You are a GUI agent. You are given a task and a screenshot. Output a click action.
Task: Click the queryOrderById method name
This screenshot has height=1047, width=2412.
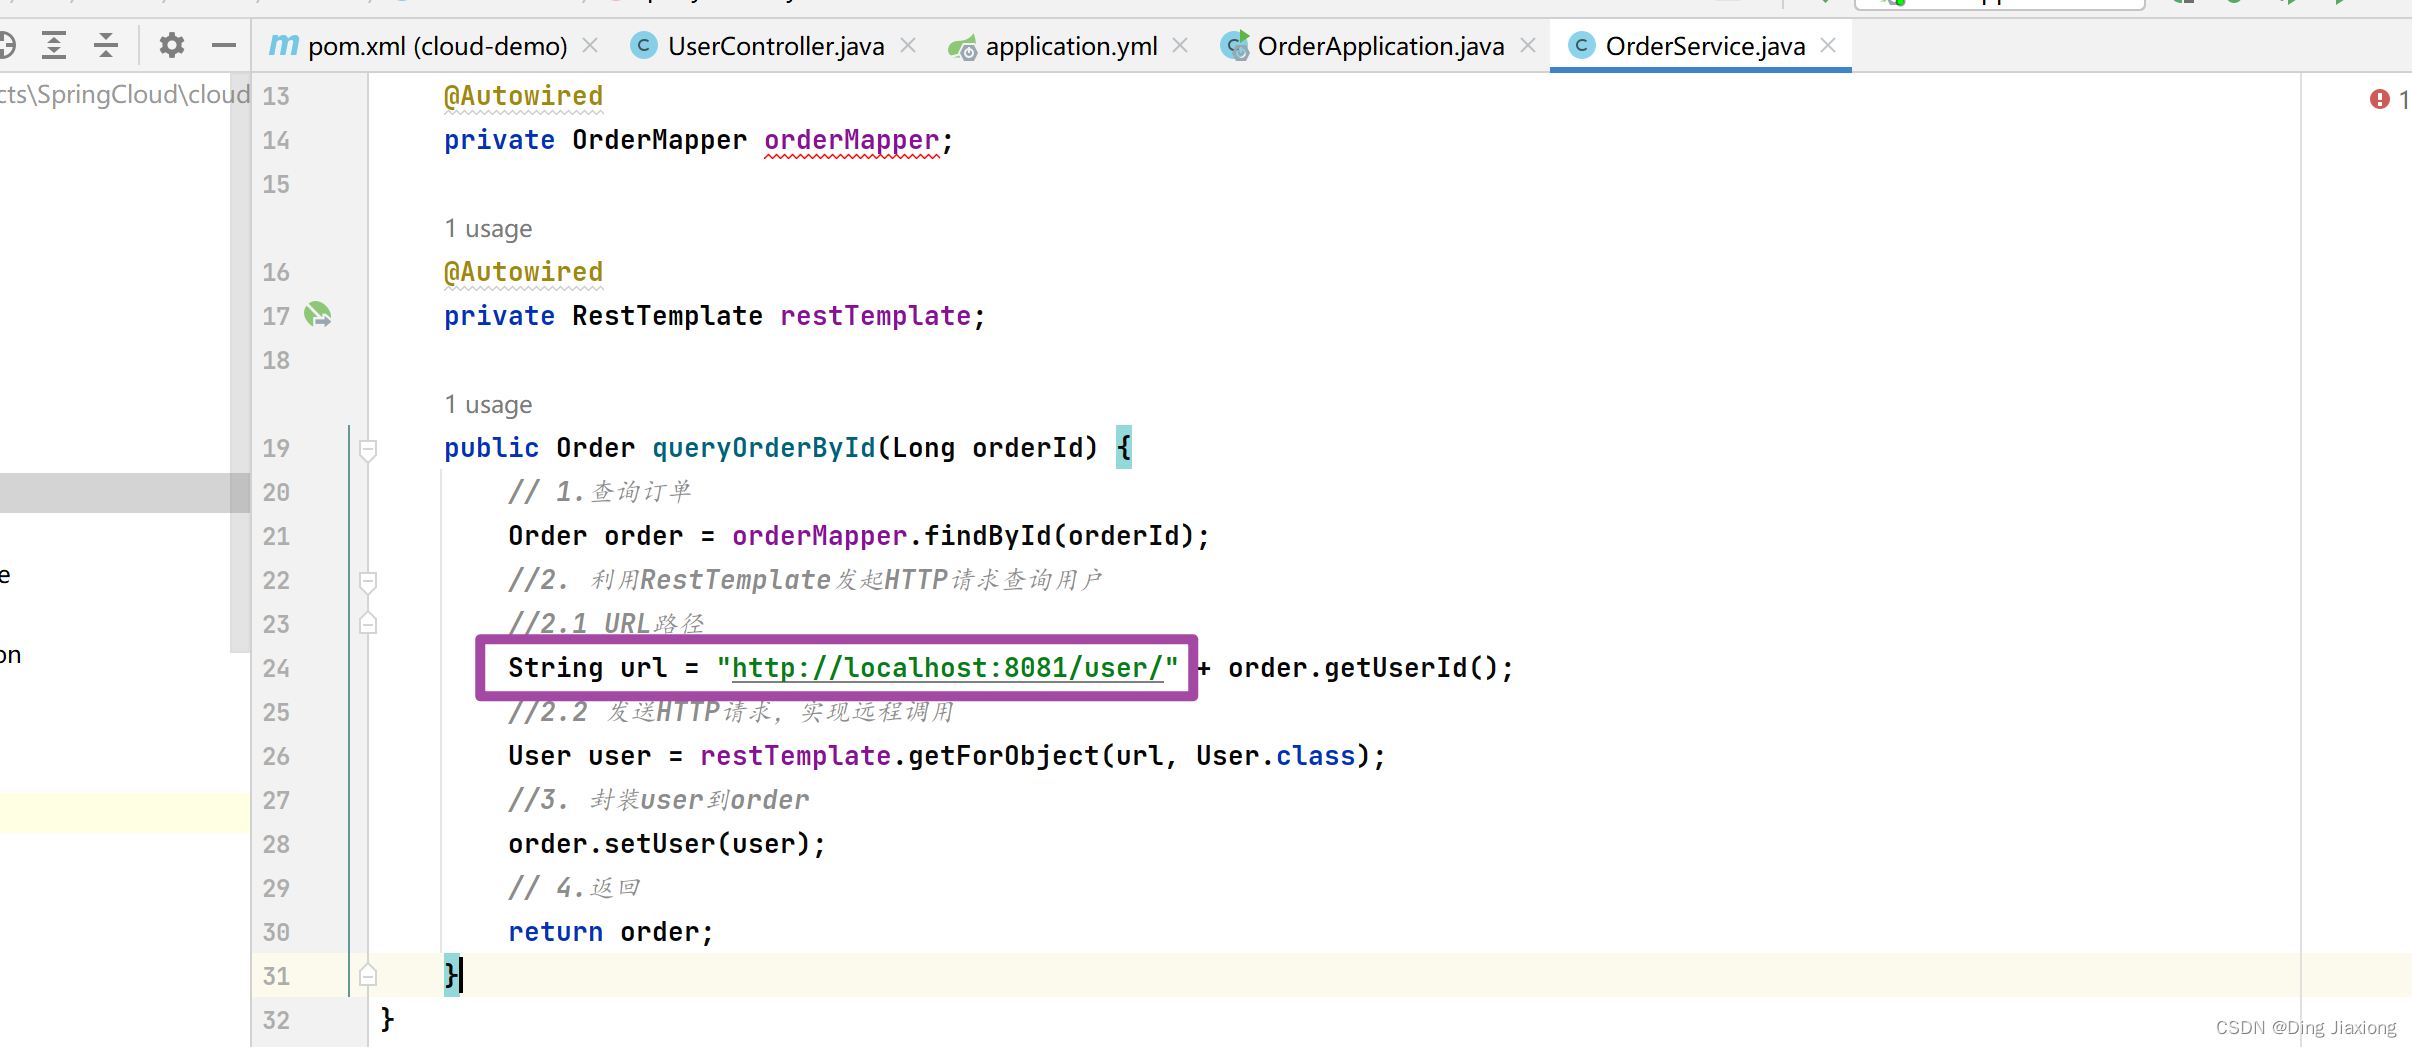click(x=764, y=448)
